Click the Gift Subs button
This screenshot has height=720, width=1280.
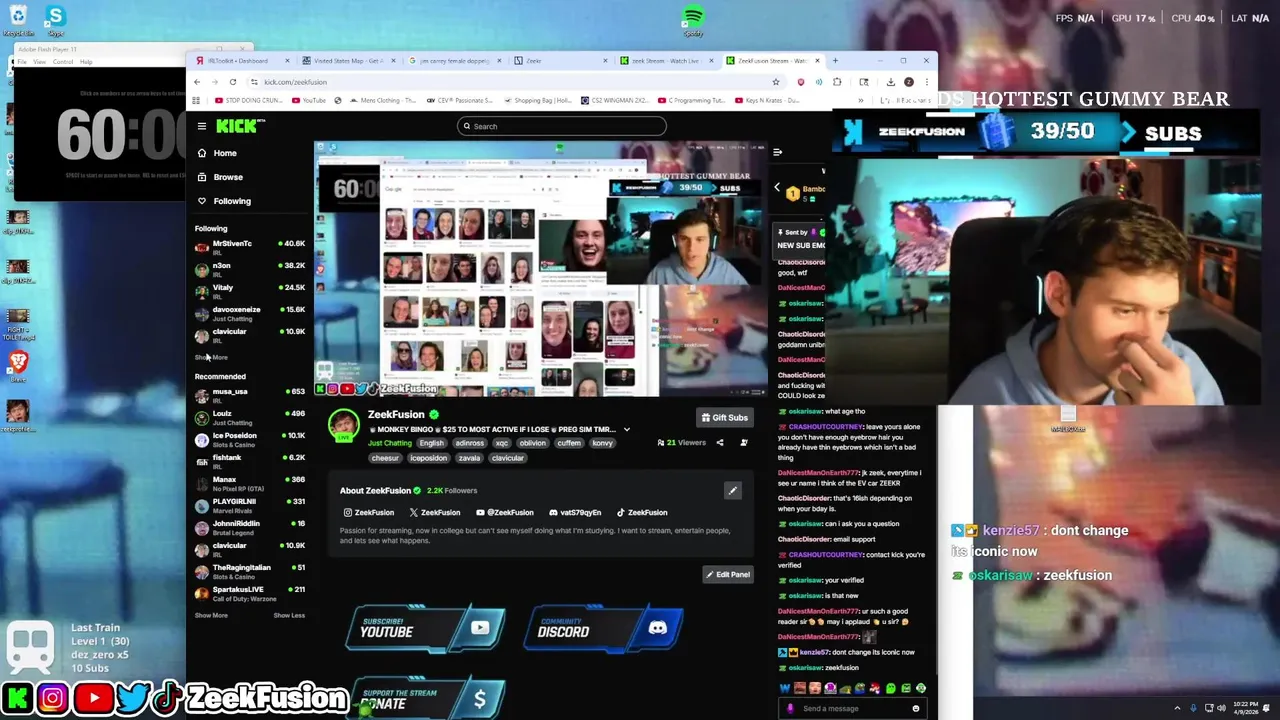click(724, 418)
